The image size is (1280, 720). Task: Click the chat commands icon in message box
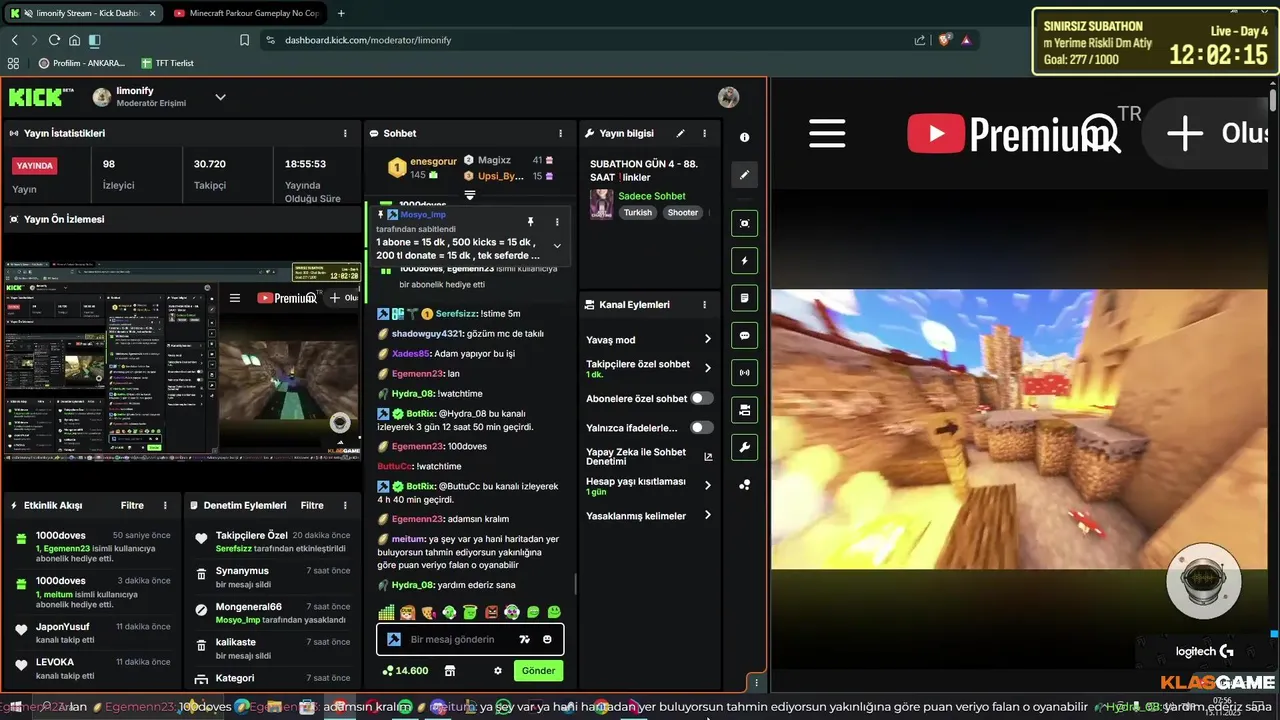524,639
